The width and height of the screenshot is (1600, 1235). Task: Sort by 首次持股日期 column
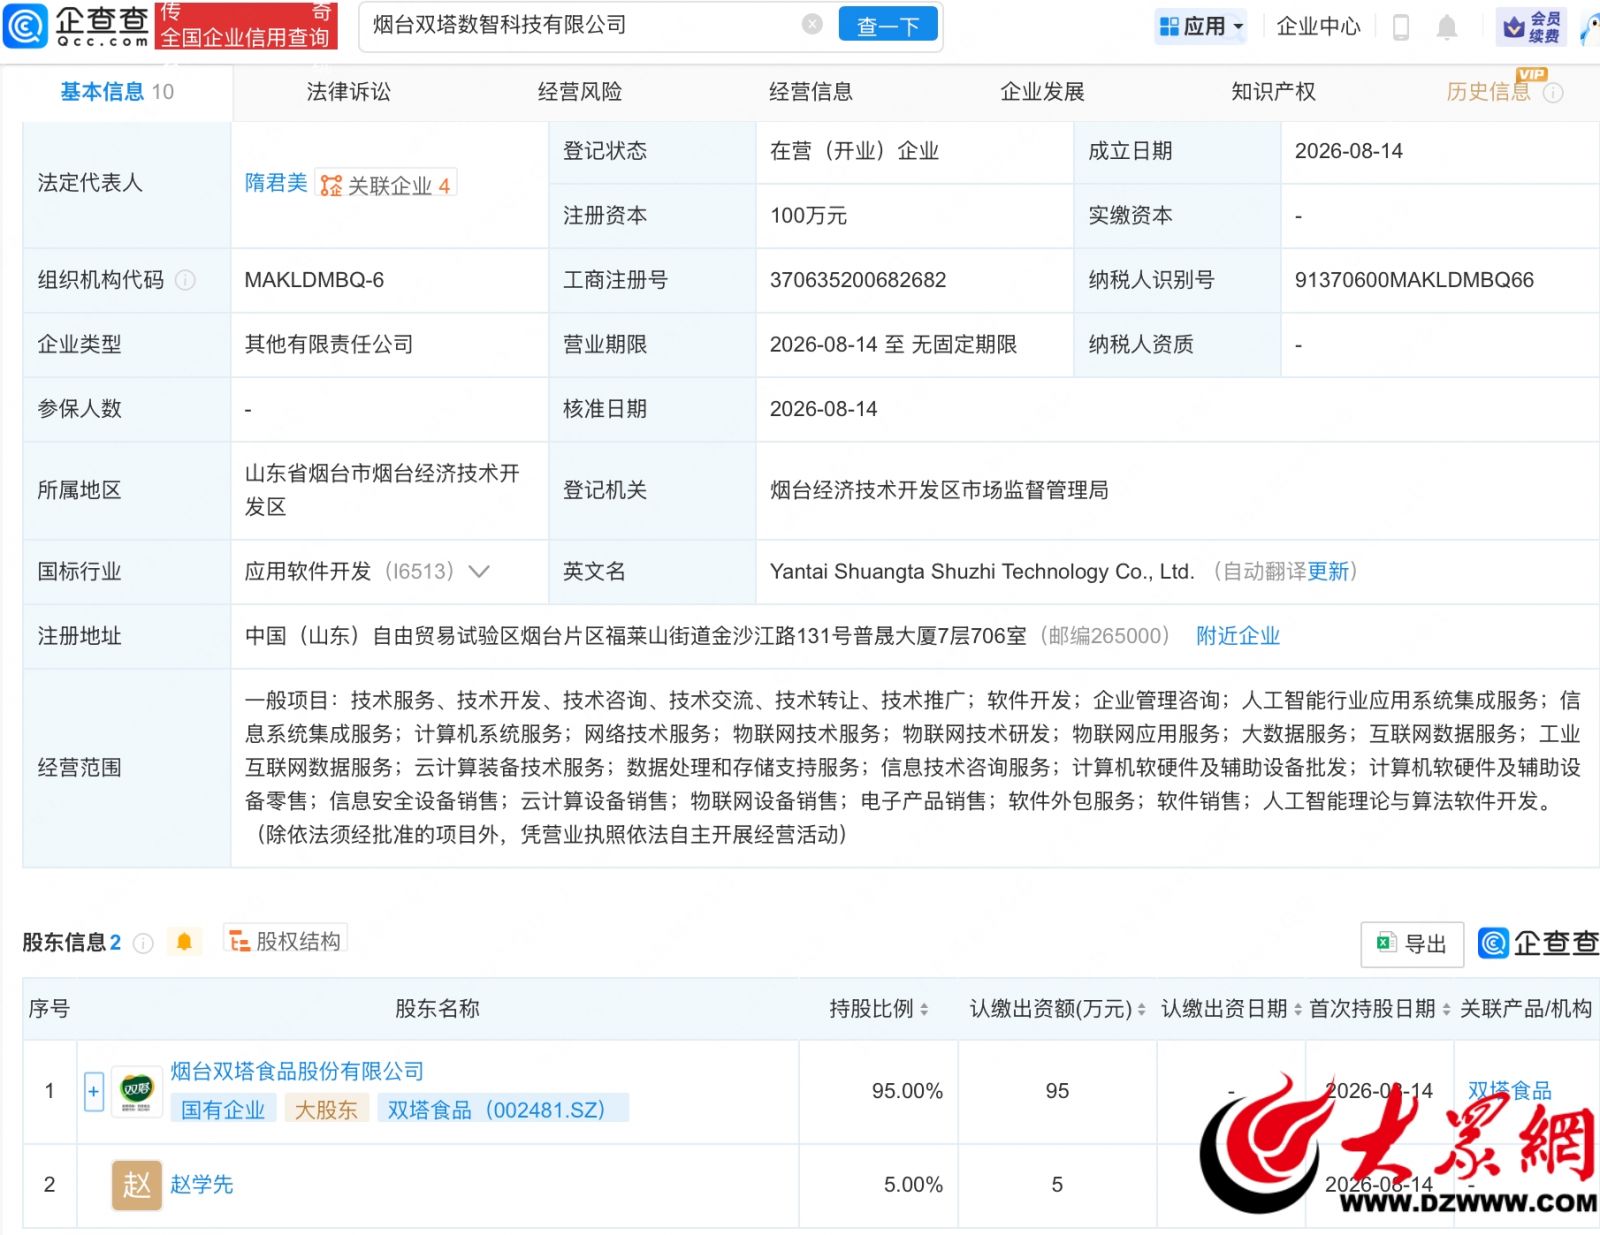tap(1445, 1010)
